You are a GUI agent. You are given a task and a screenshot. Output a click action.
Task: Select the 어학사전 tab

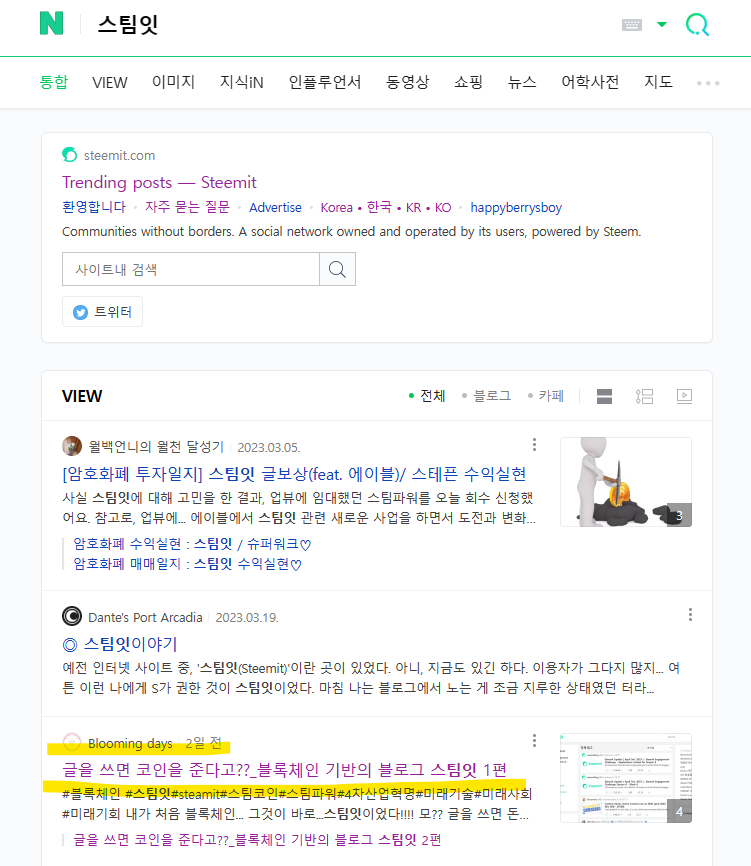click(x=590, y=82)
